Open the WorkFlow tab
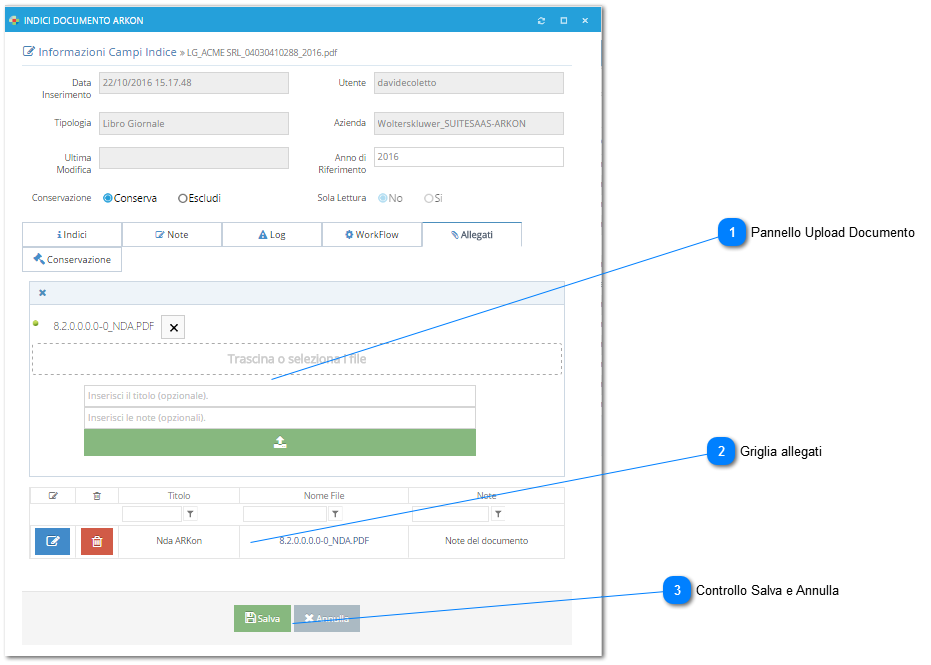 [x=372, y=235]
